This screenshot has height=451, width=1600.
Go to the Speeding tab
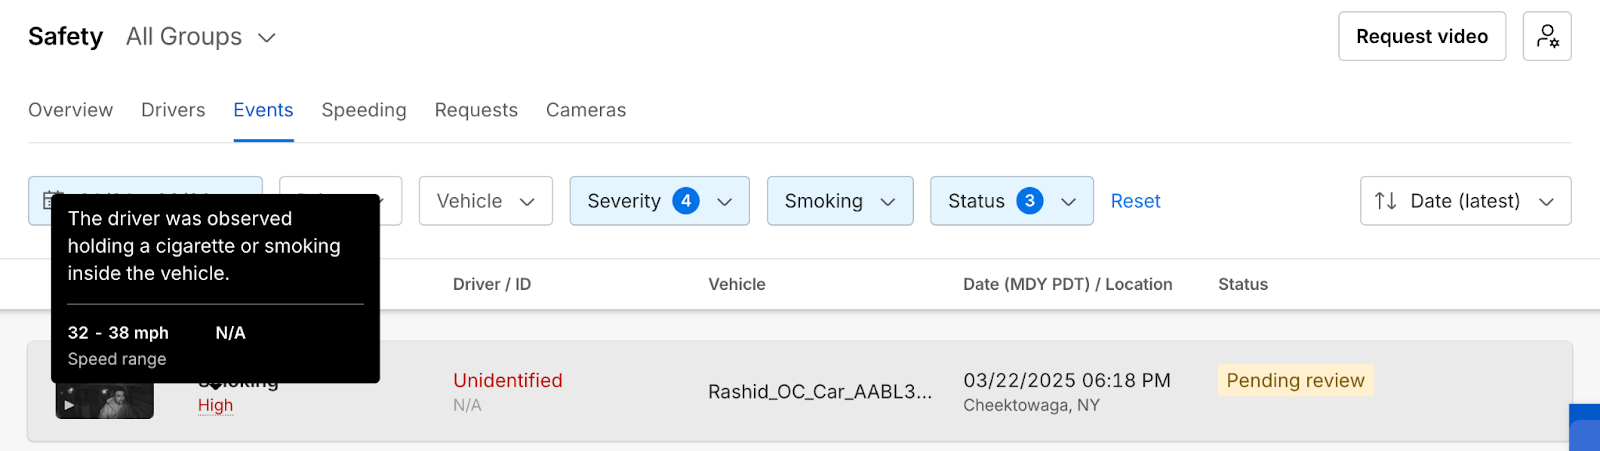pyautogui.click(x=364, y=110)
